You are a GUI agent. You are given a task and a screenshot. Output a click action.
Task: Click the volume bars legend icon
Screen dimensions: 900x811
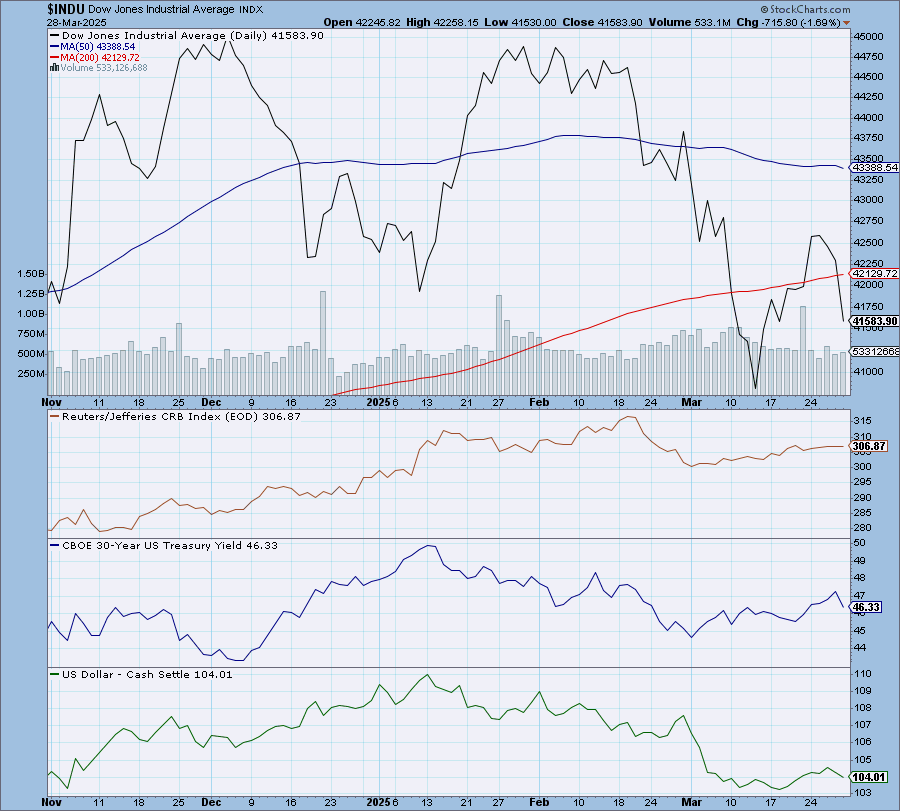tap(55, 68)
